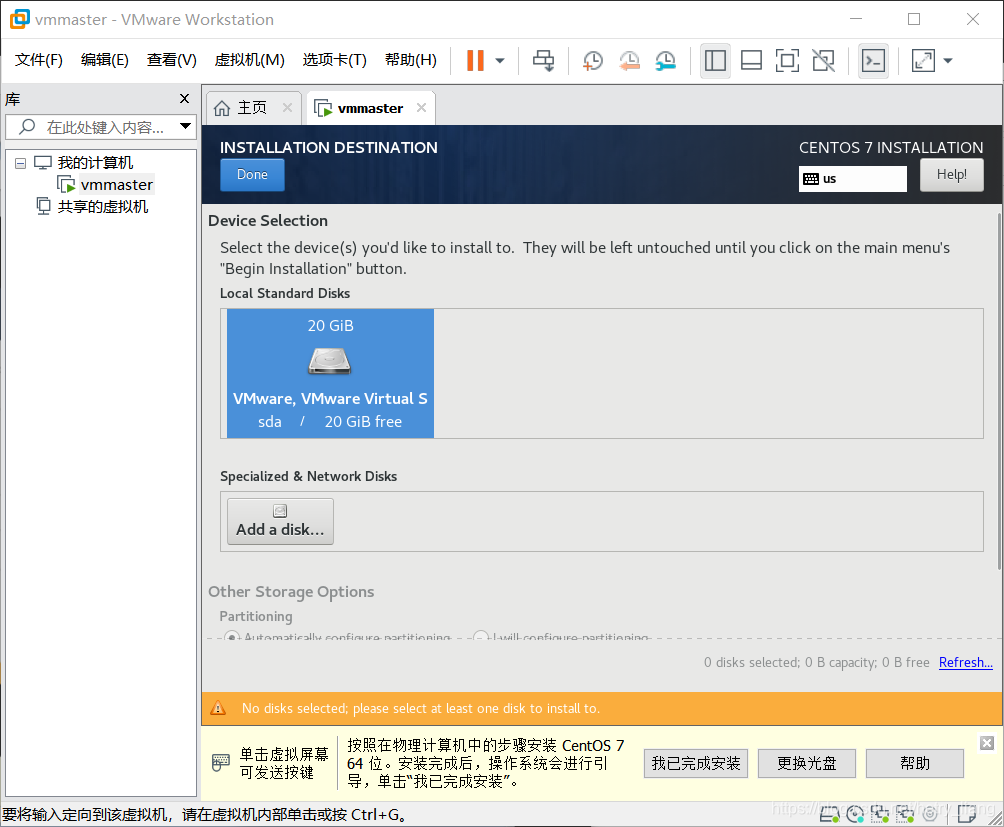Click the installer vertical scrollbar
Viewport: 1004px width, 827px height.
click(x=999, y=392)
